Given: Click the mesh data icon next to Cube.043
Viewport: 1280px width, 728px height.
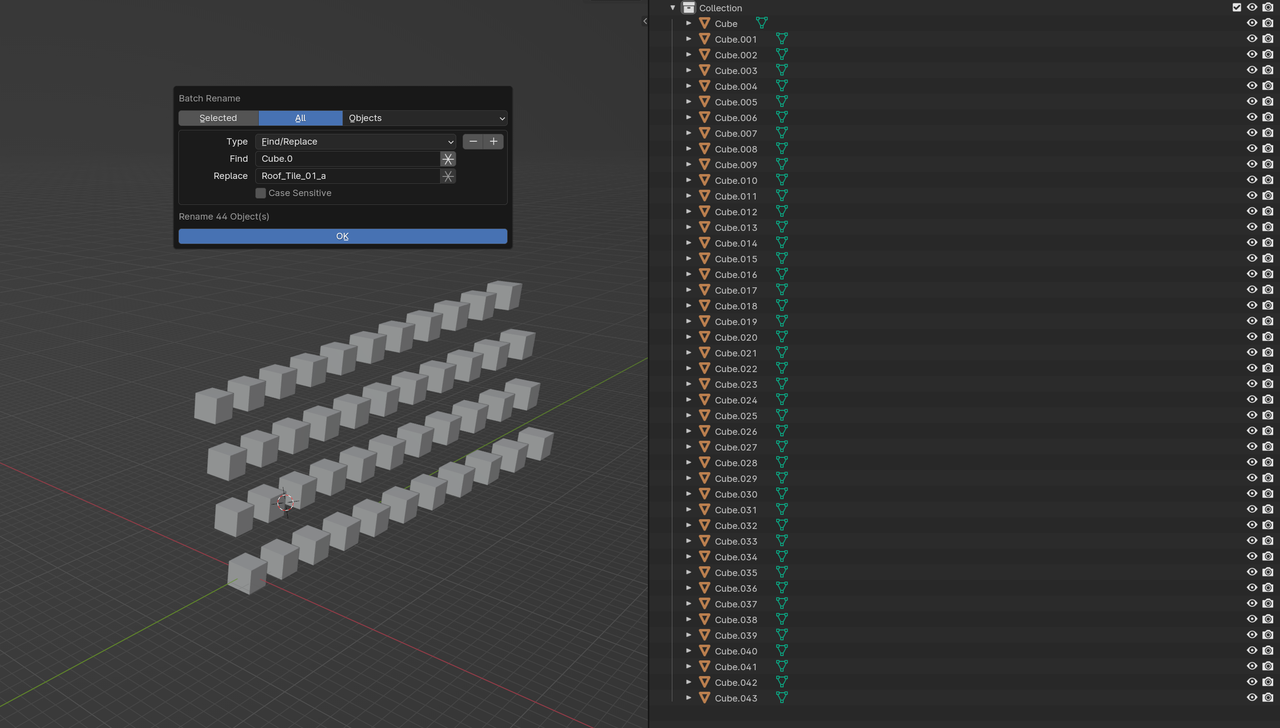Looking at the screenshot, I should (x=782, y=698).
